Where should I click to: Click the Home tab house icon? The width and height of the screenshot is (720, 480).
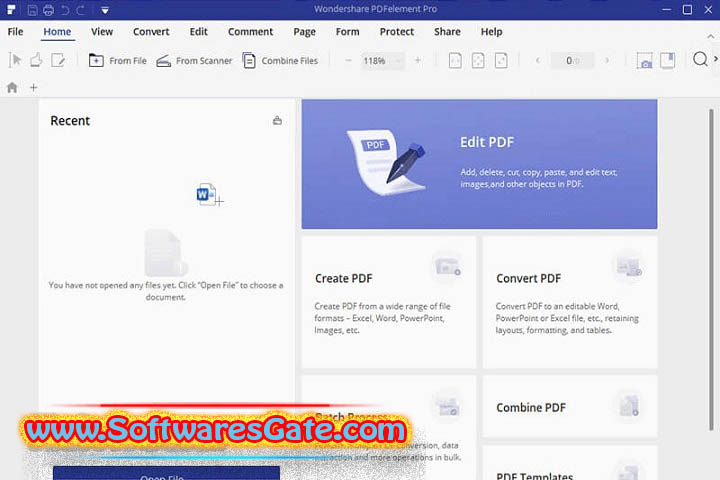coord(12,87)
